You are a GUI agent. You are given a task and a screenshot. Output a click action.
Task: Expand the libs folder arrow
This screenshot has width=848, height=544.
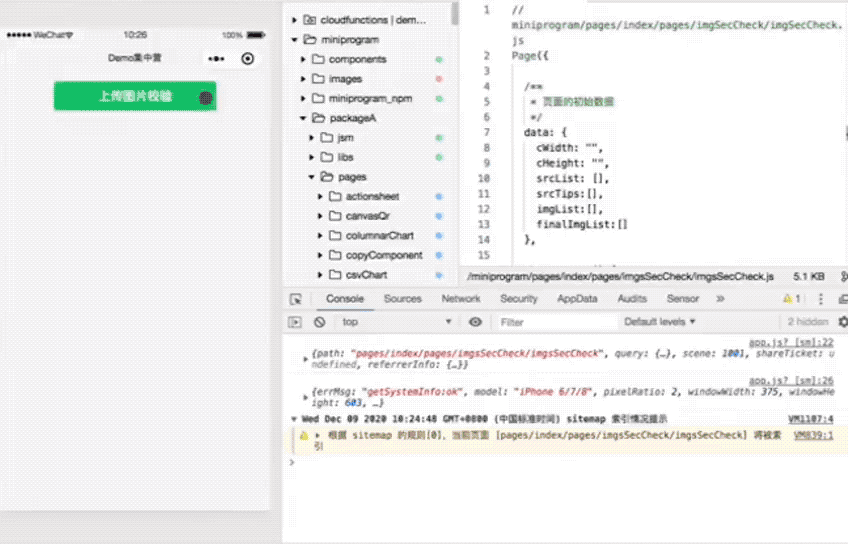coord(312,157)
